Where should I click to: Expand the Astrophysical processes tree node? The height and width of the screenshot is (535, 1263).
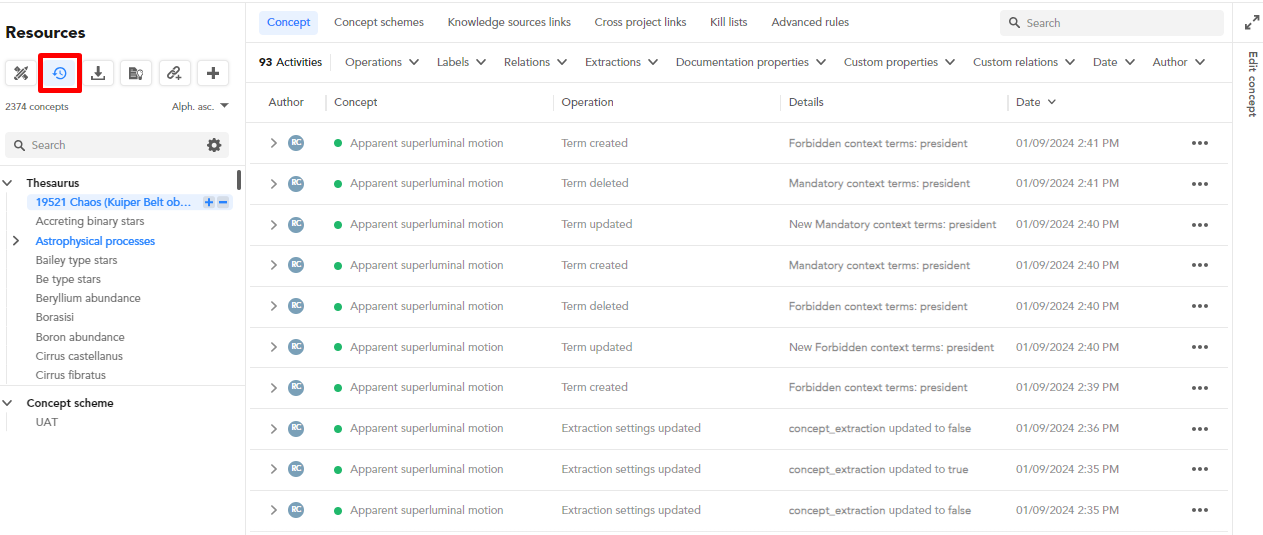coord(15,241)
